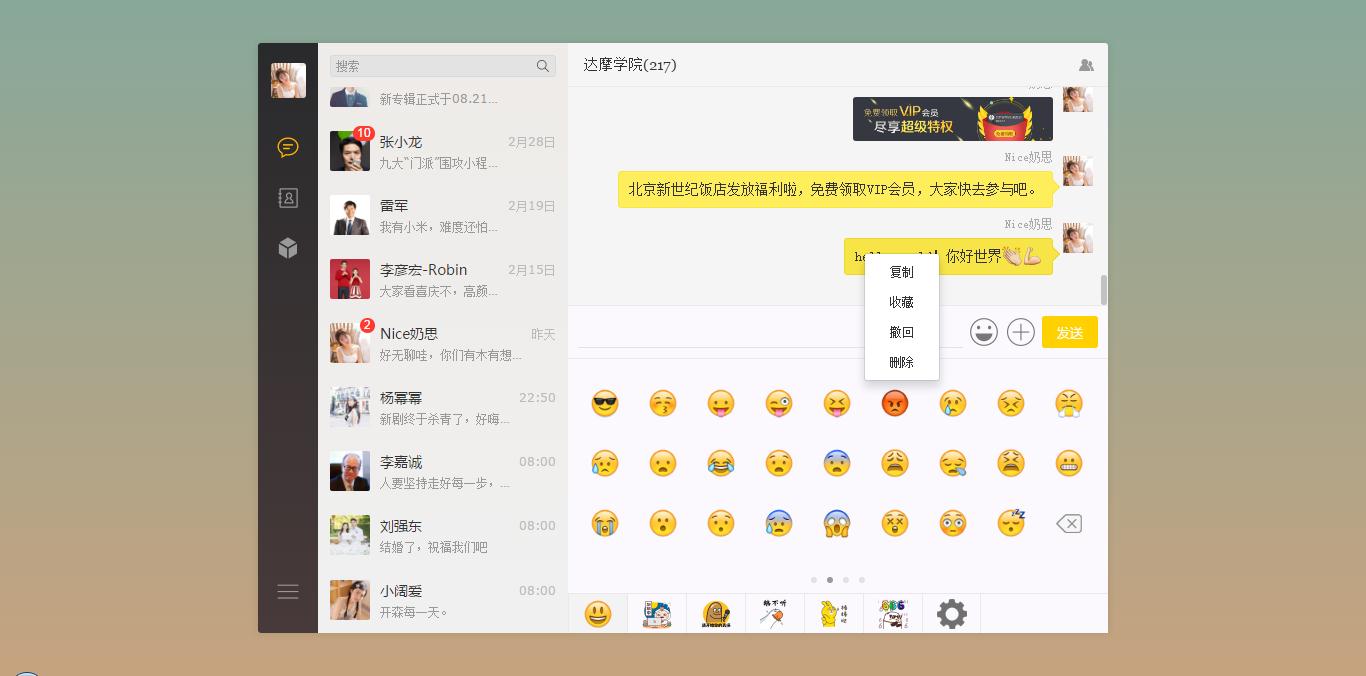Insert the flushed face emoji
1366x676 pixels.
(953, 523)
